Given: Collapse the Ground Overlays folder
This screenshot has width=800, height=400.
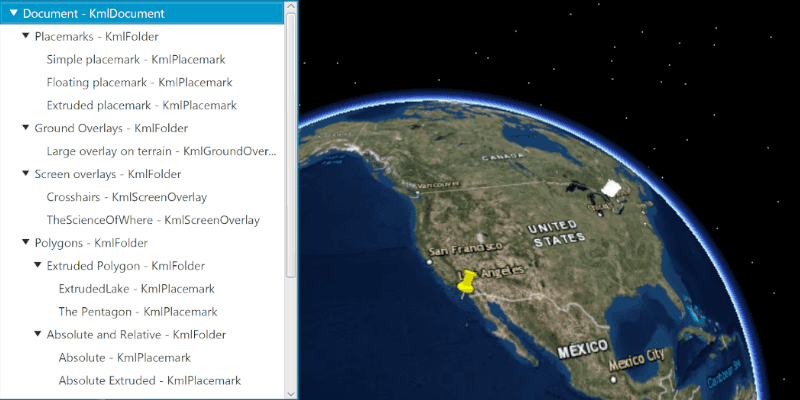Looking at the screenshot, I should point(26,128).
